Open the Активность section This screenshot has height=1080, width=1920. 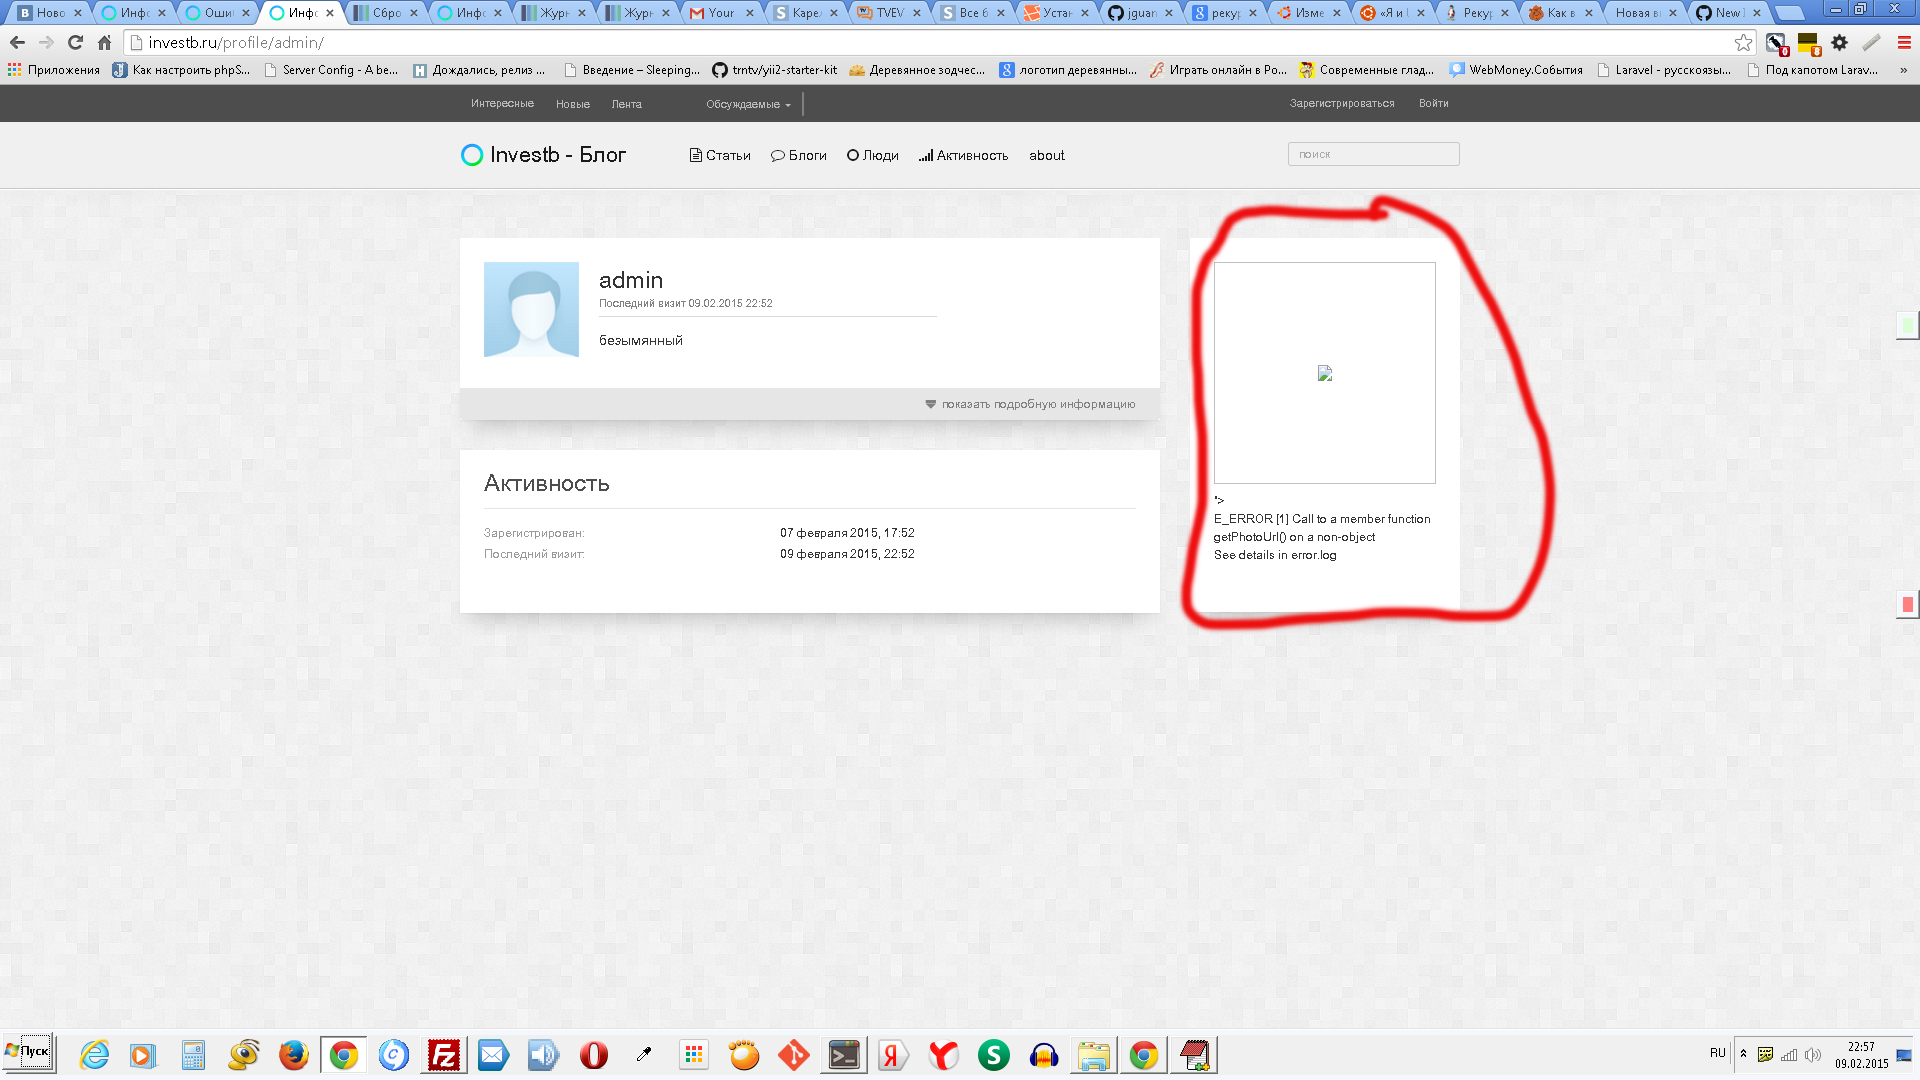pos(963,156)
